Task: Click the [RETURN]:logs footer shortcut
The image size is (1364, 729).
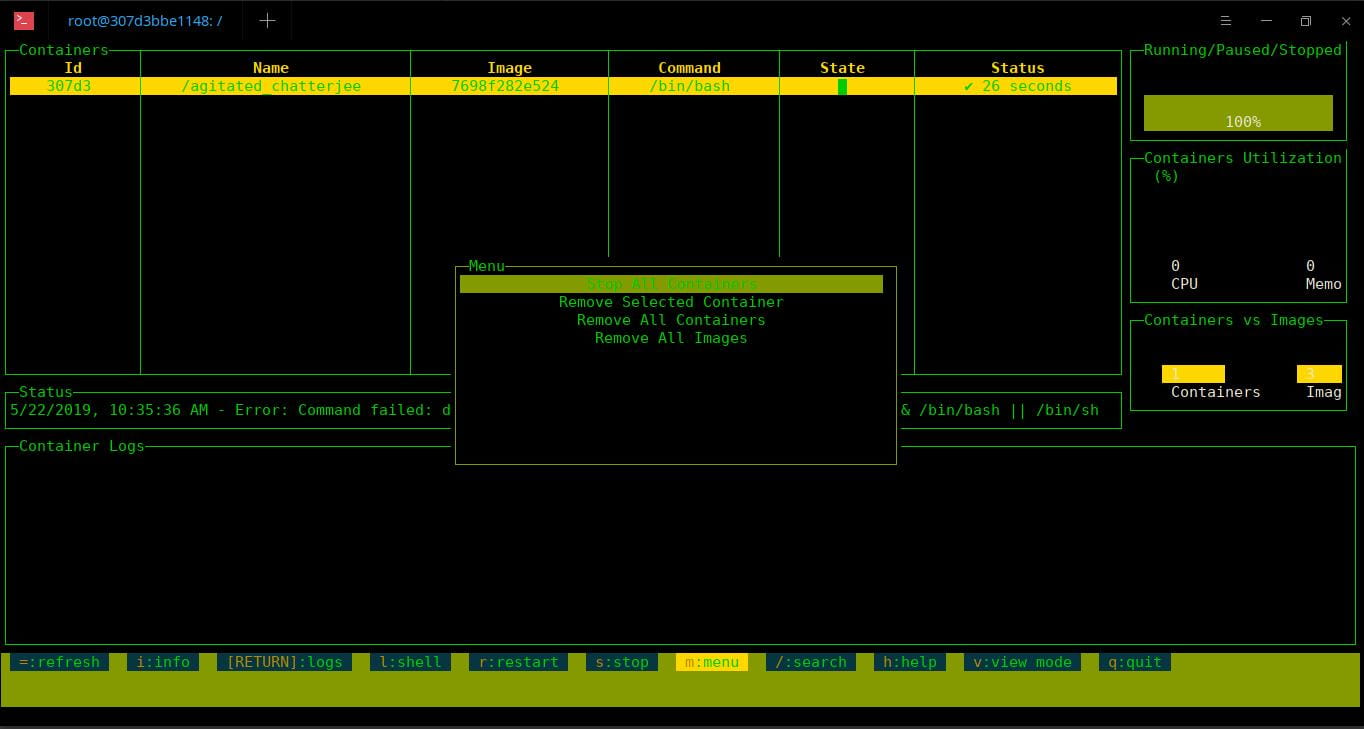Action: (284, 662)
